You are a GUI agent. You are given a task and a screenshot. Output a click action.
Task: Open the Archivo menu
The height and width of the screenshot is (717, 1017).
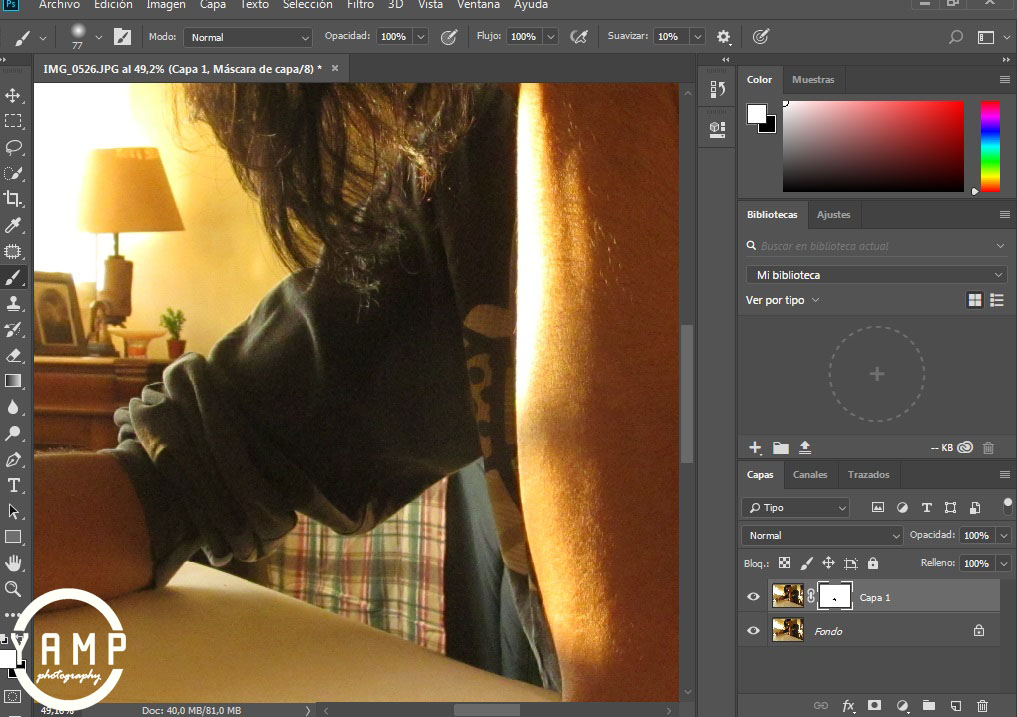[60, 5]
